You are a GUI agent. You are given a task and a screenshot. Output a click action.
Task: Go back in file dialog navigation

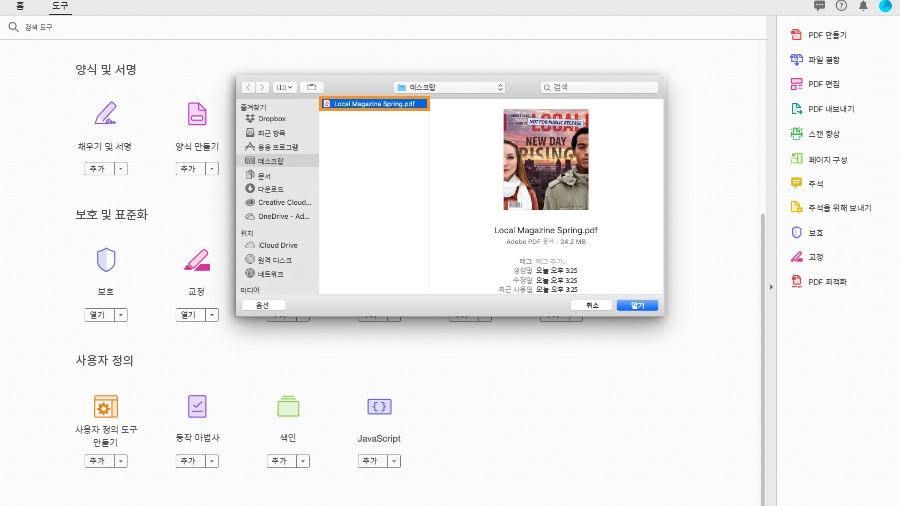pos(248,87)
